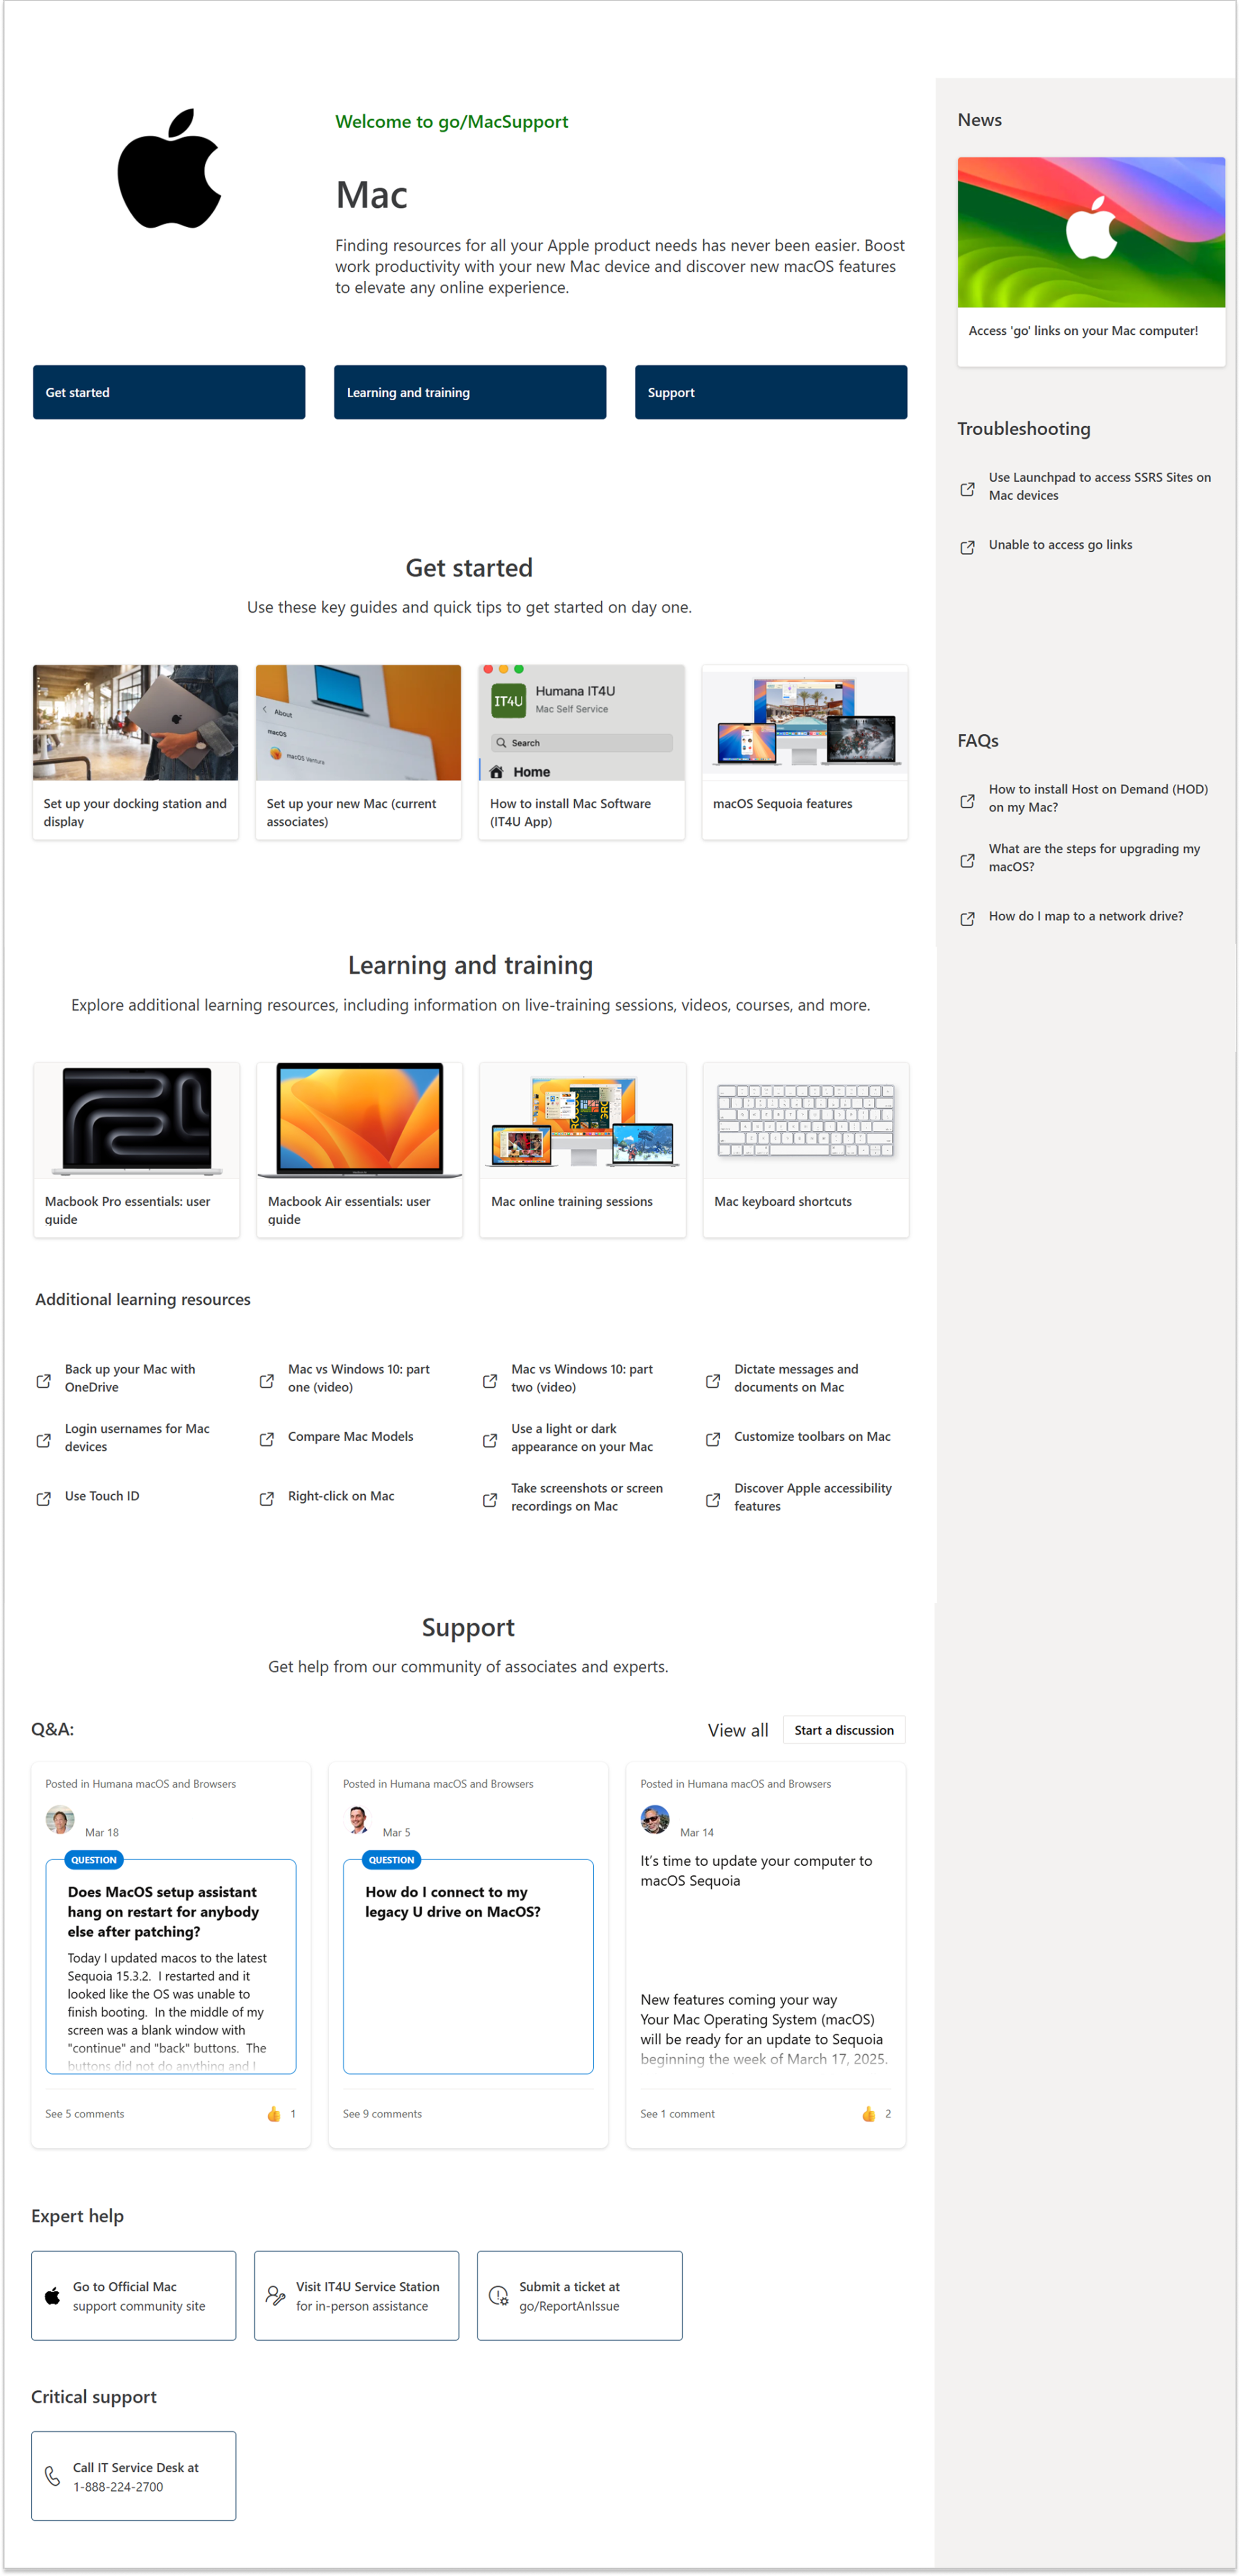Viewport: 1240px width, 2576px height.
Task: Click the IT4U Service Station person icon
Action: pyautogui.click(x=275, y=2296)
